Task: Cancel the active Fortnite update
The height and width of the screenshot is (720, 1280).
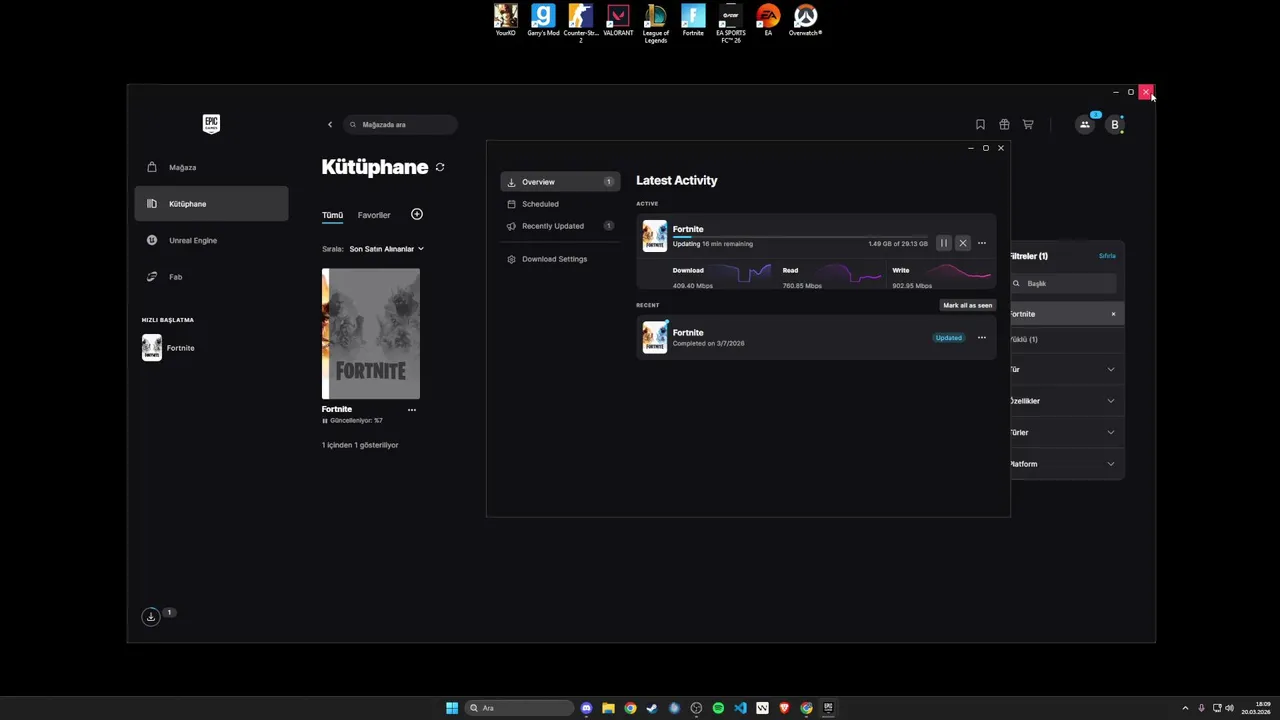Action: (963, 243)
